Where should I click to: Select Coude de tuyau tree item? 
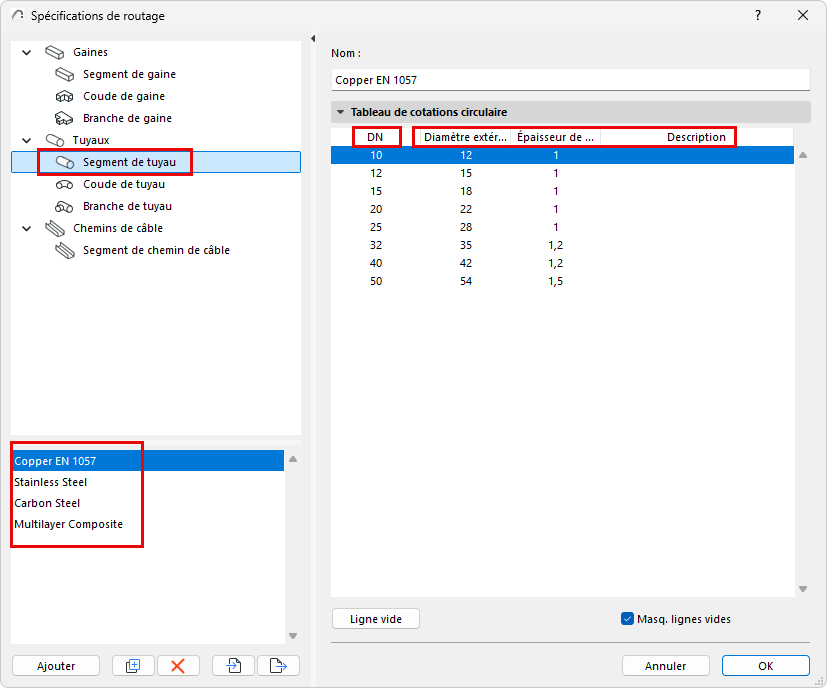[124, 185]
